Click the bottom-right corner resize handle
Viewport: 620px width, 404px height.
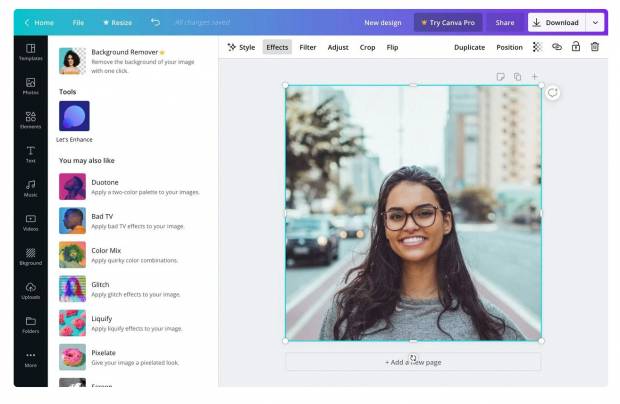point(541,341)
